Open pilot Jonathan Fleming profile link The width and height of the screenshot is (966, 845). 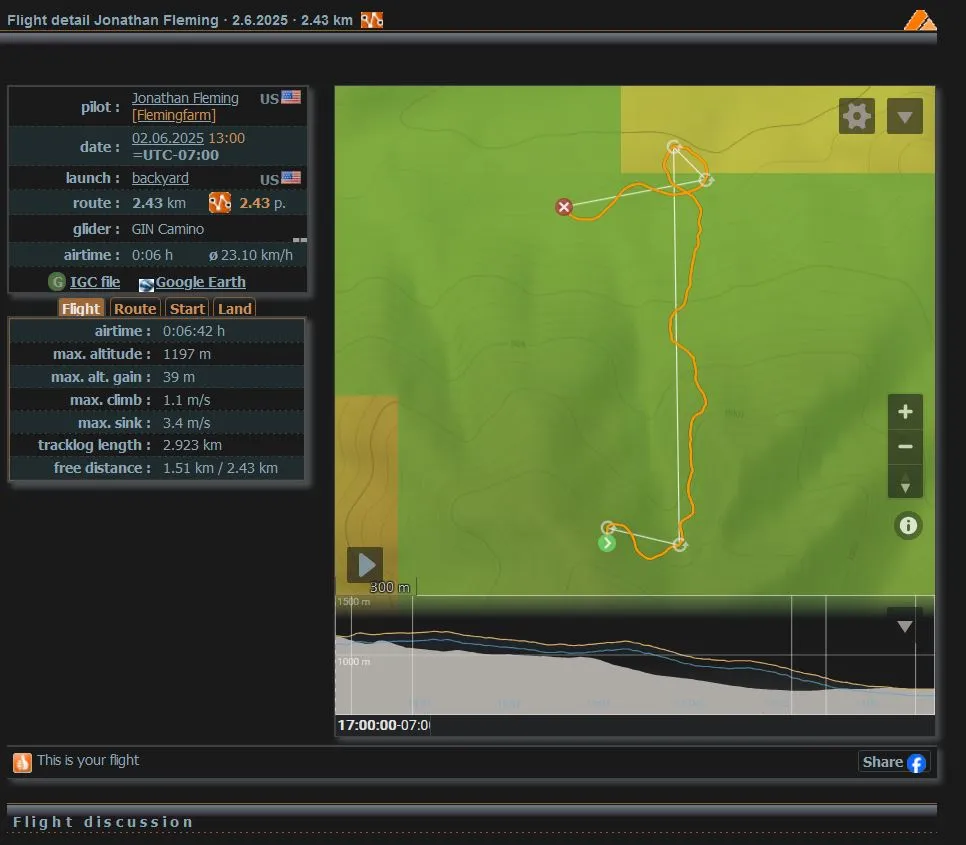click(x=185, y=98)
